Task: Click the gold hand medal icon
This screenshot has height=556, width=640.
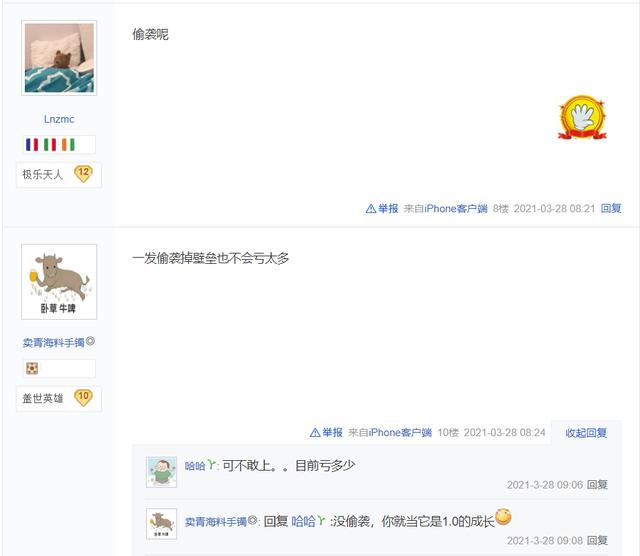Action: point(582,118)
